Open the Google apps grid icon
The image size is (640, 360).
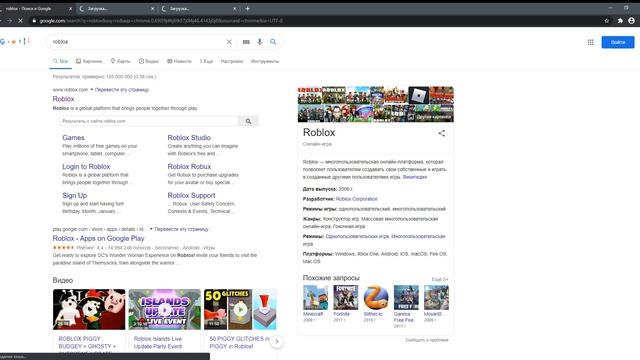590,42
